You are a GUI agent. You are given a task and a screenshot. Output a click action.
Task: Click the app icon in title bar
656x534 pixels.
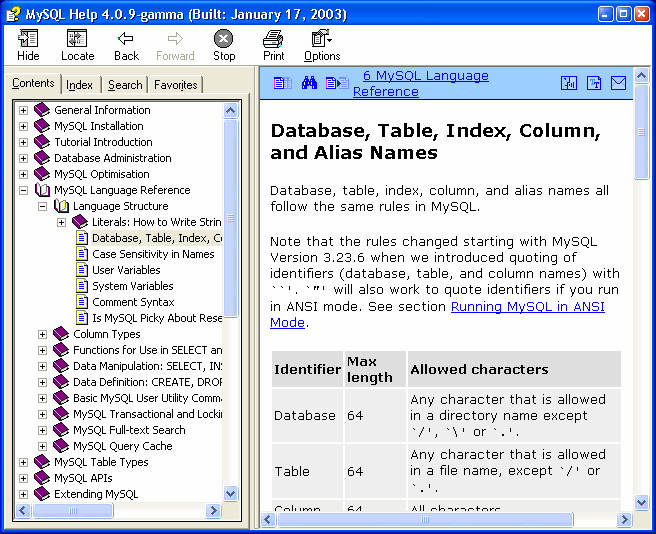(13, 14)
